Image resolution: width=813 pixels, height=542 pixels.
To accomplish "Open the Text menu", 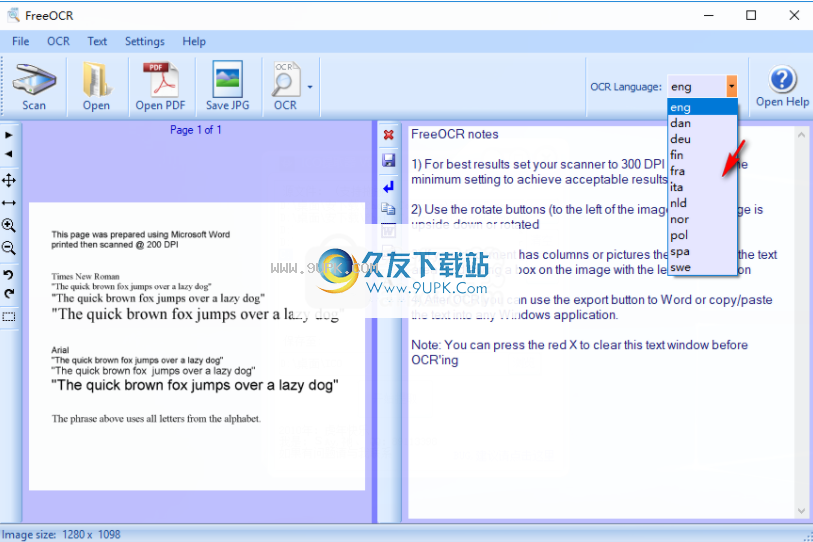I will point(97,41).
